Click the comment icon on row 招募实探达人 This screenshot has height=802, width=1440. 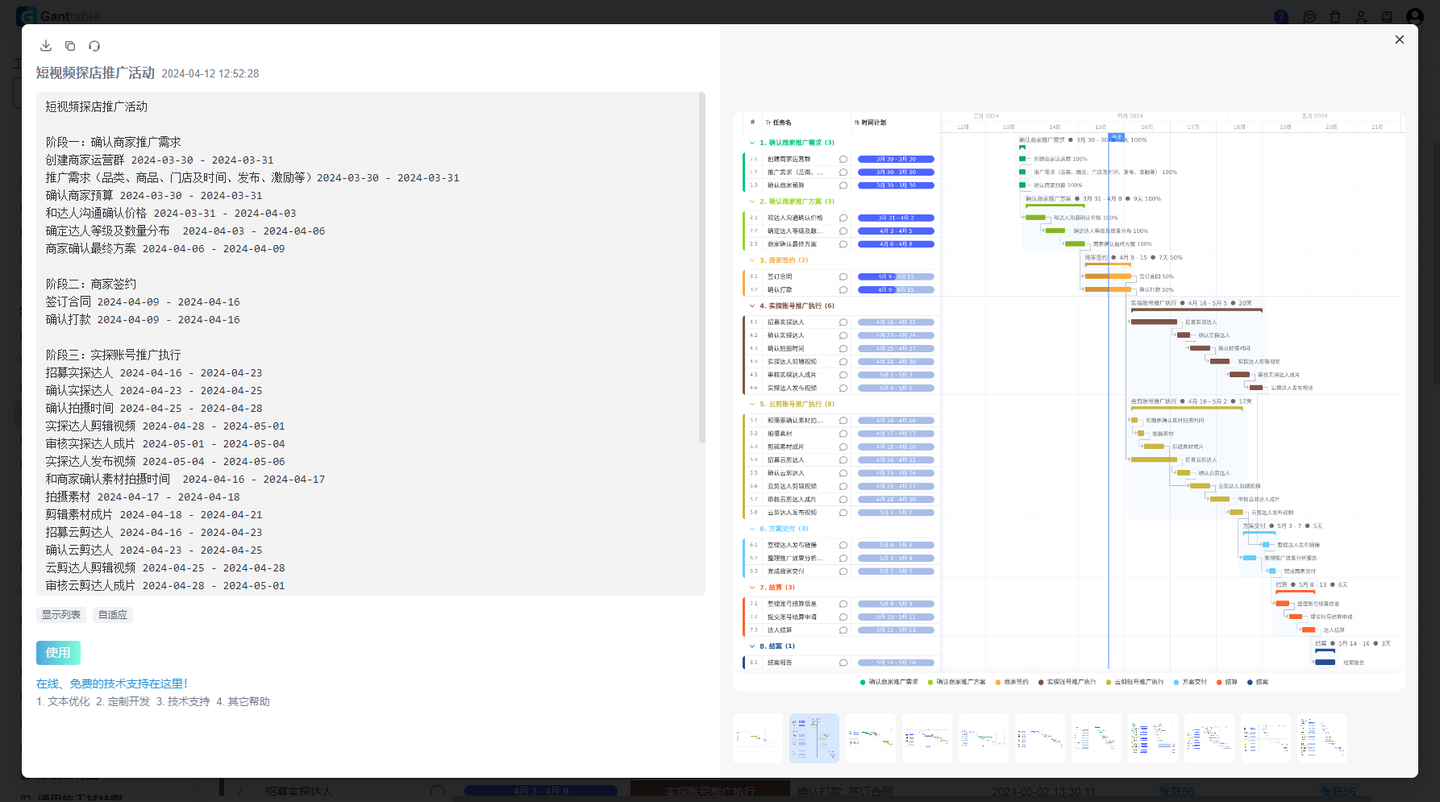[x=843, y=322]
